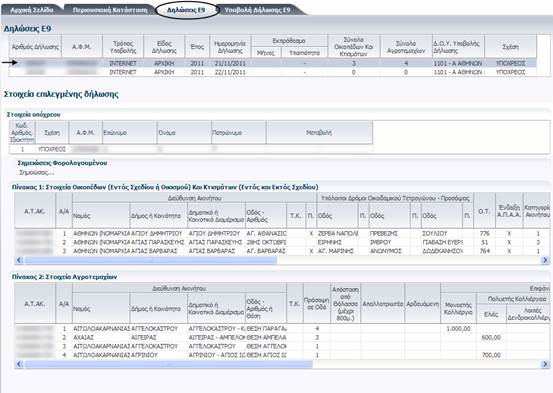Click Πίνακας 1 horizontal scrollbar thumb

coord(151,260)
